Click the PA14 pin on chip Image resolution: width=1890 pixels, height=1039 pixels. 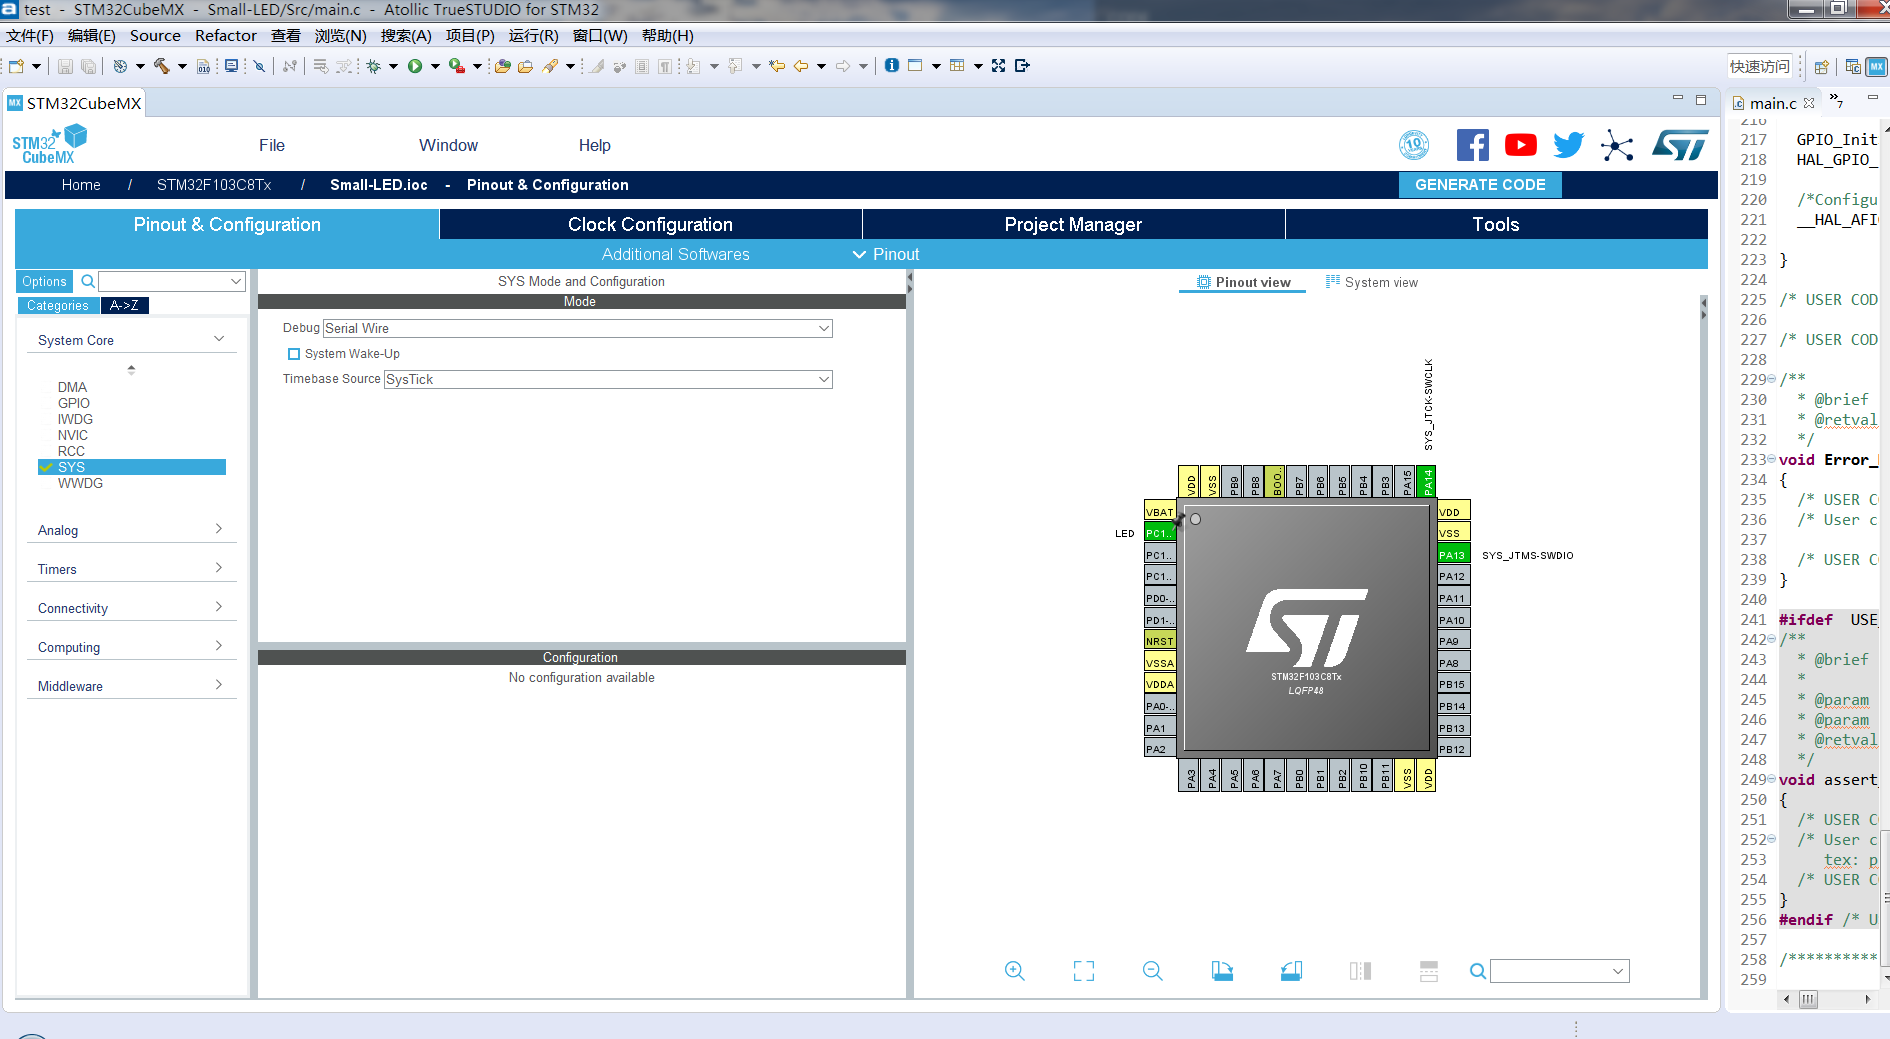pos(1427,481)
